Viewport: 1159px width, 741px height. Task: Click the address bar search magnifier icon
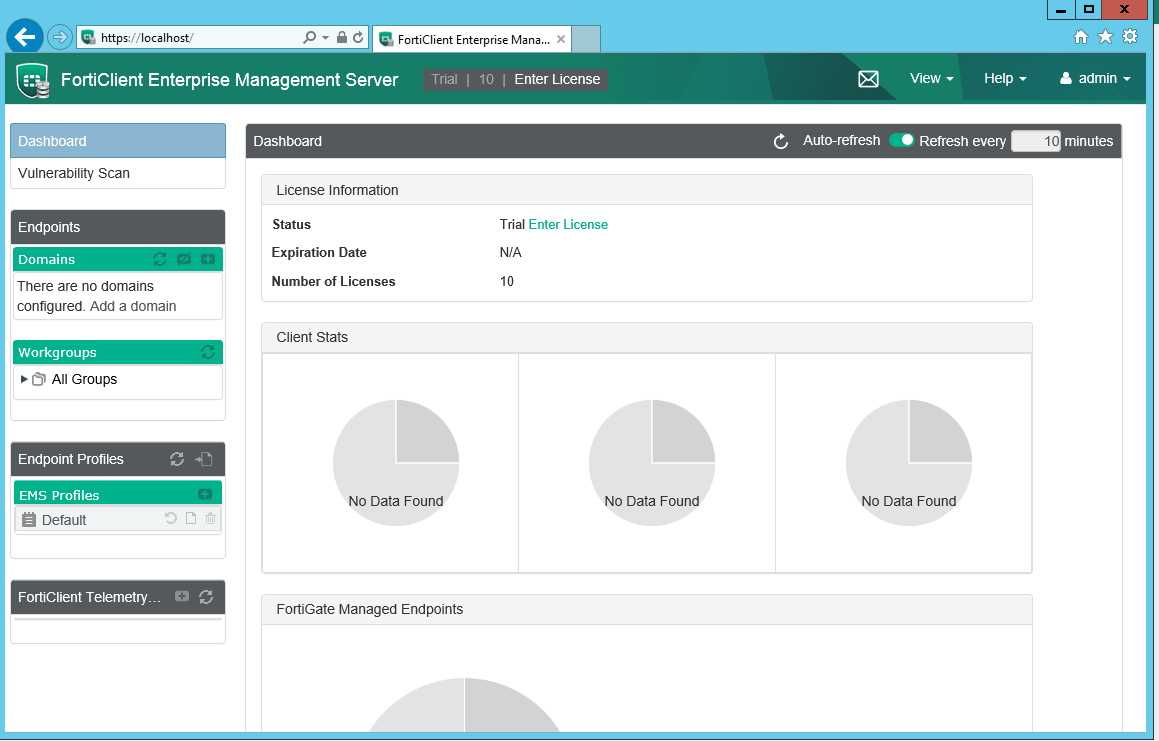click(309, 37)
